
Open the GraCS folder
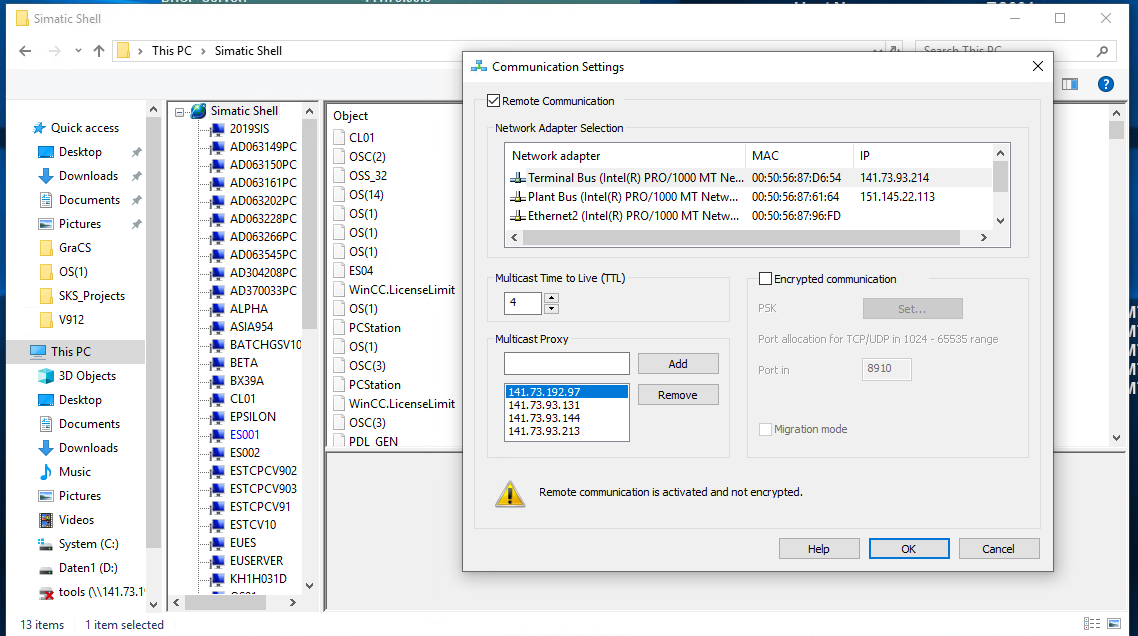[x=75, y=248]
